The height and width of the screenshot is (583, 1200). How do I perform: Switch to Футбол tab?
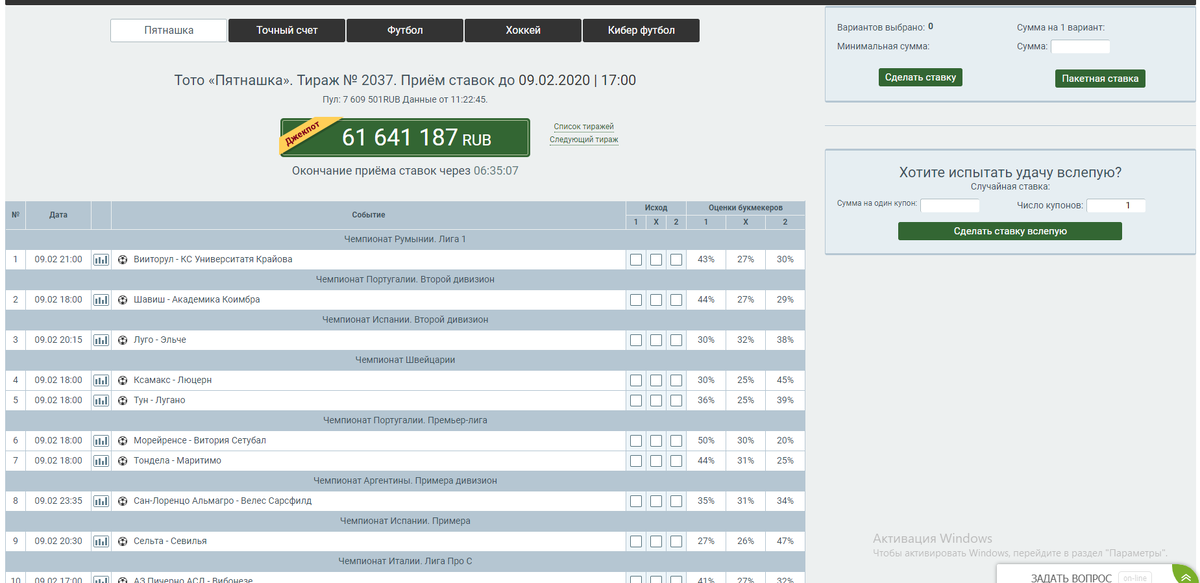[405, 30]
